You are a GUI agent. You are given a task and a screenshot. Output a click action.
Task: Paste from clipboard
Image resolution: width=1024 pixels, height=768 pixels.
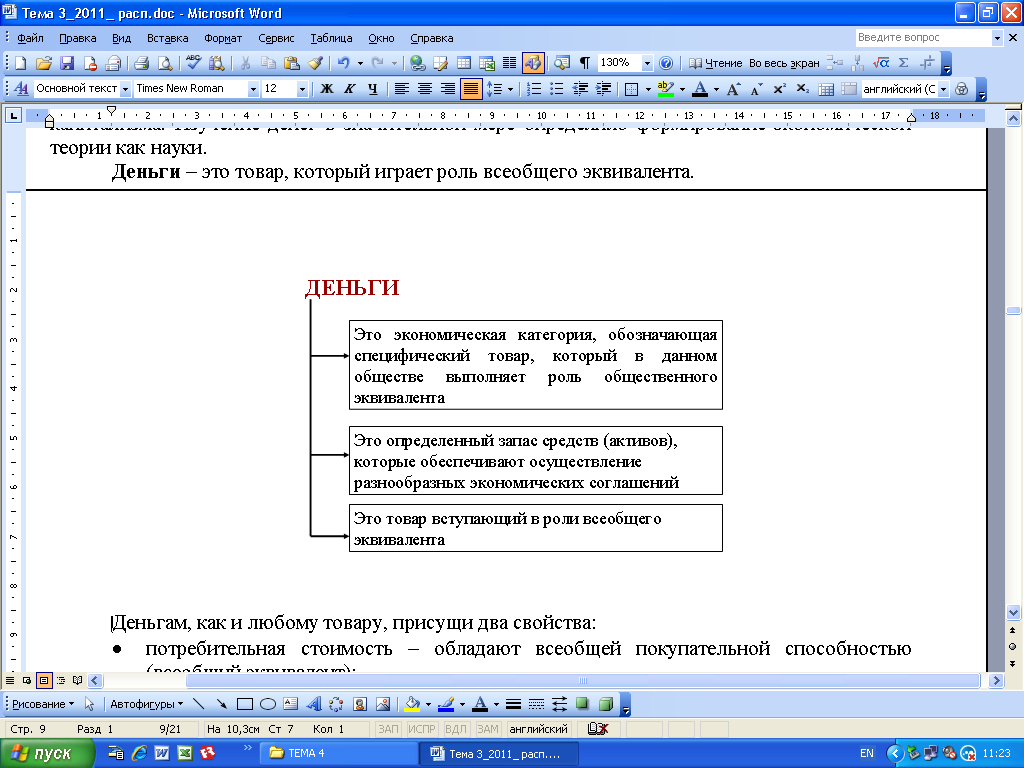[x=292, y=63]
